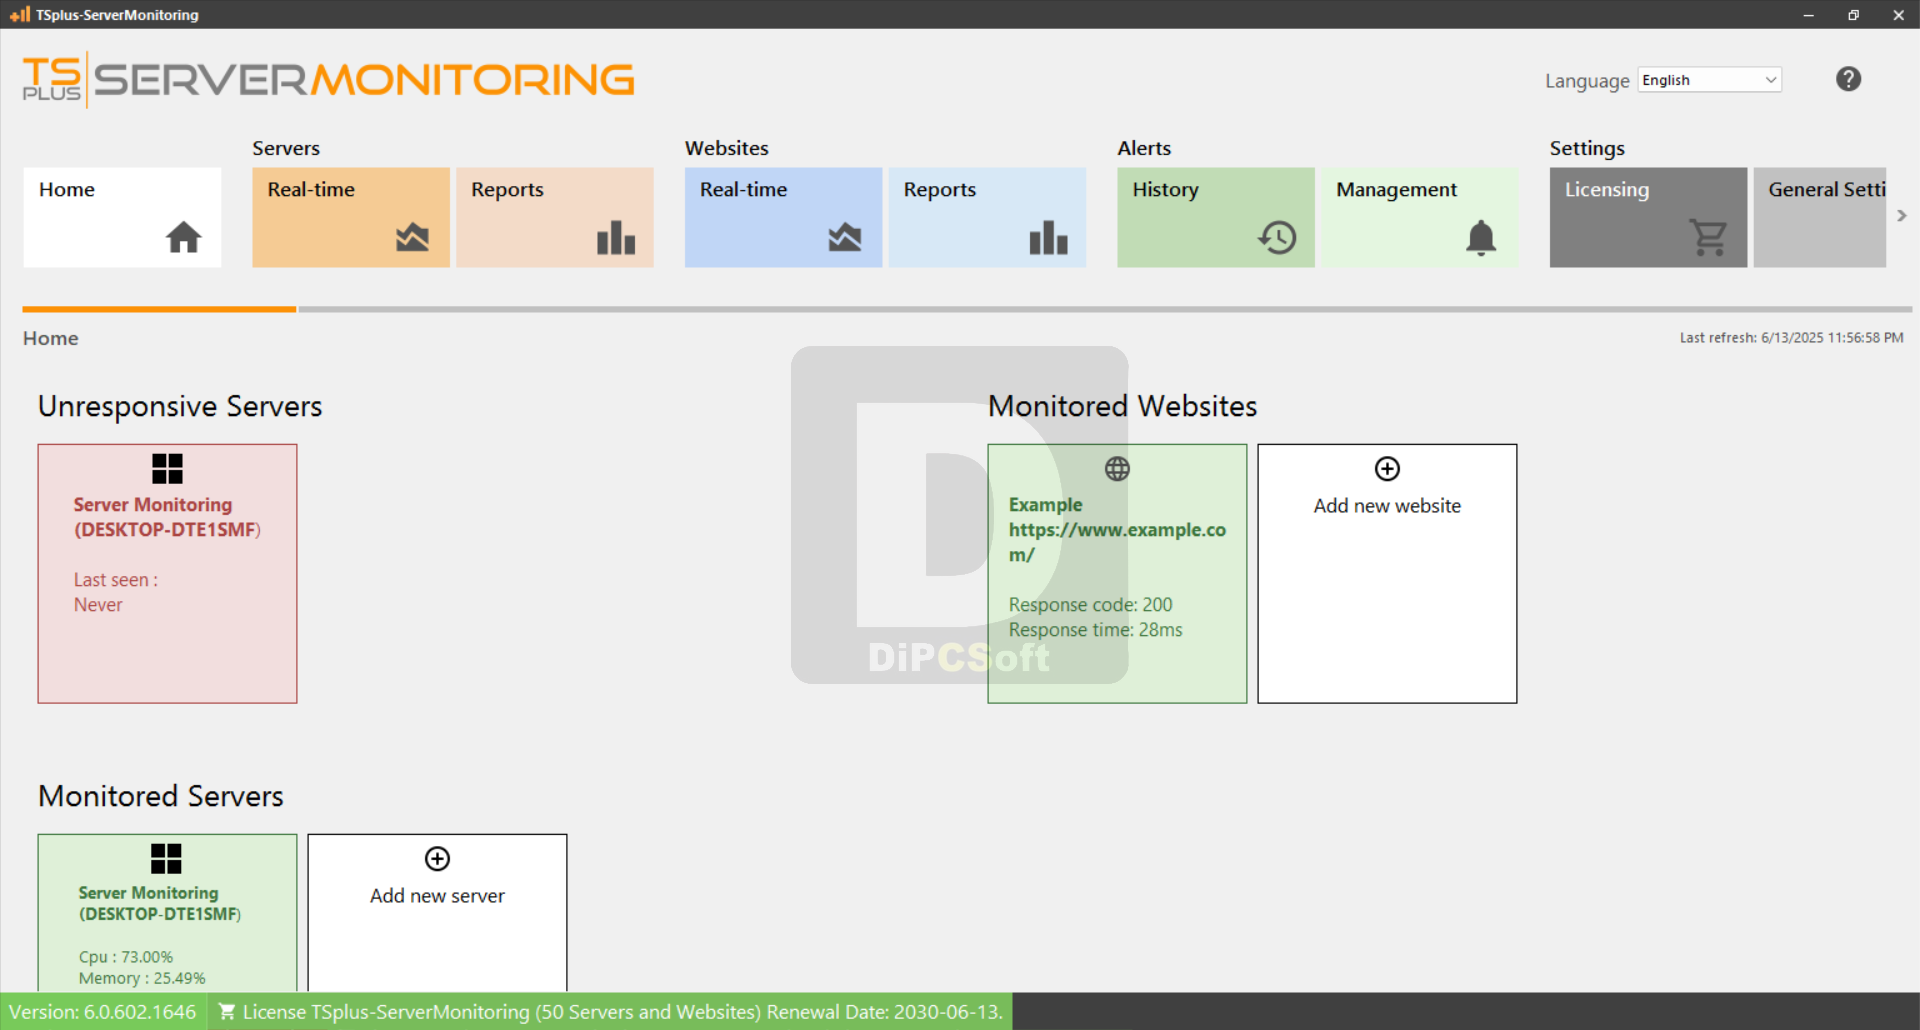This screenshot has height=1030, width=1920.
Task: Click the Alerts Management bell icon
Action: tap(1481, 238)
